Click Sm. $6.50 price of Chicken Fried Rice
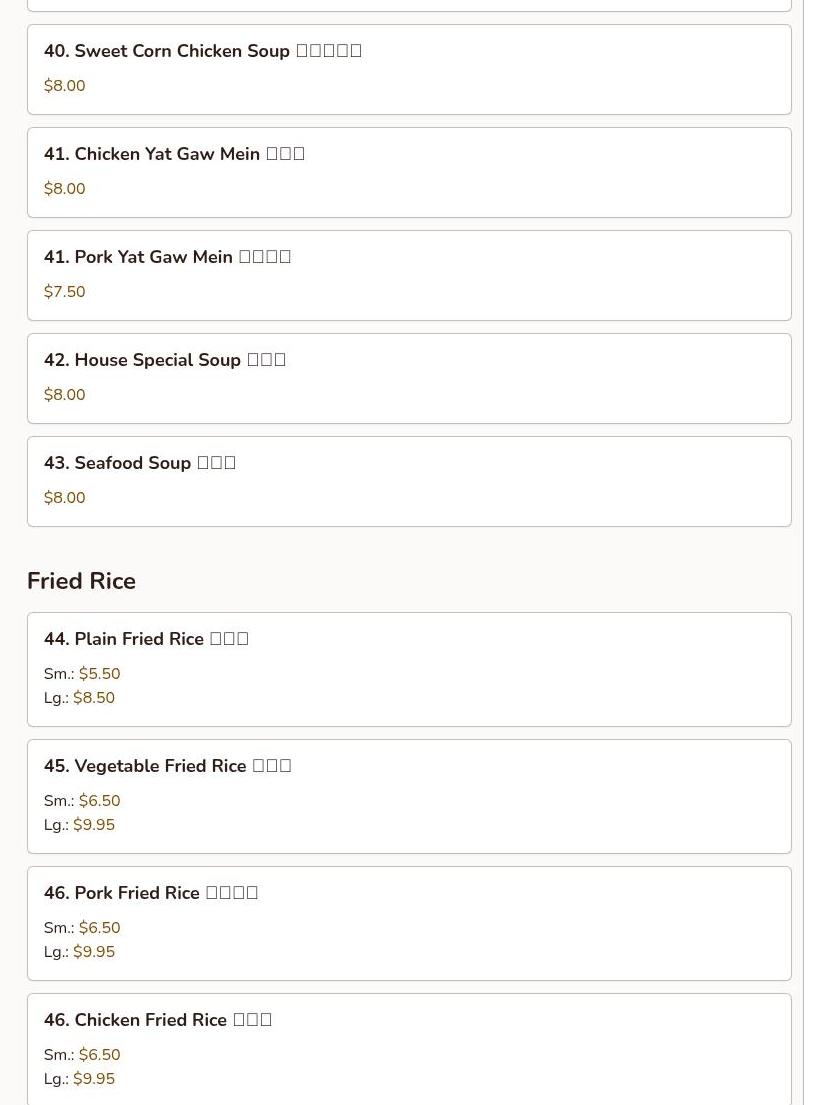The width and height of the screenshot is (824, 1105). pyautogui.click(x=99, y=1055)
